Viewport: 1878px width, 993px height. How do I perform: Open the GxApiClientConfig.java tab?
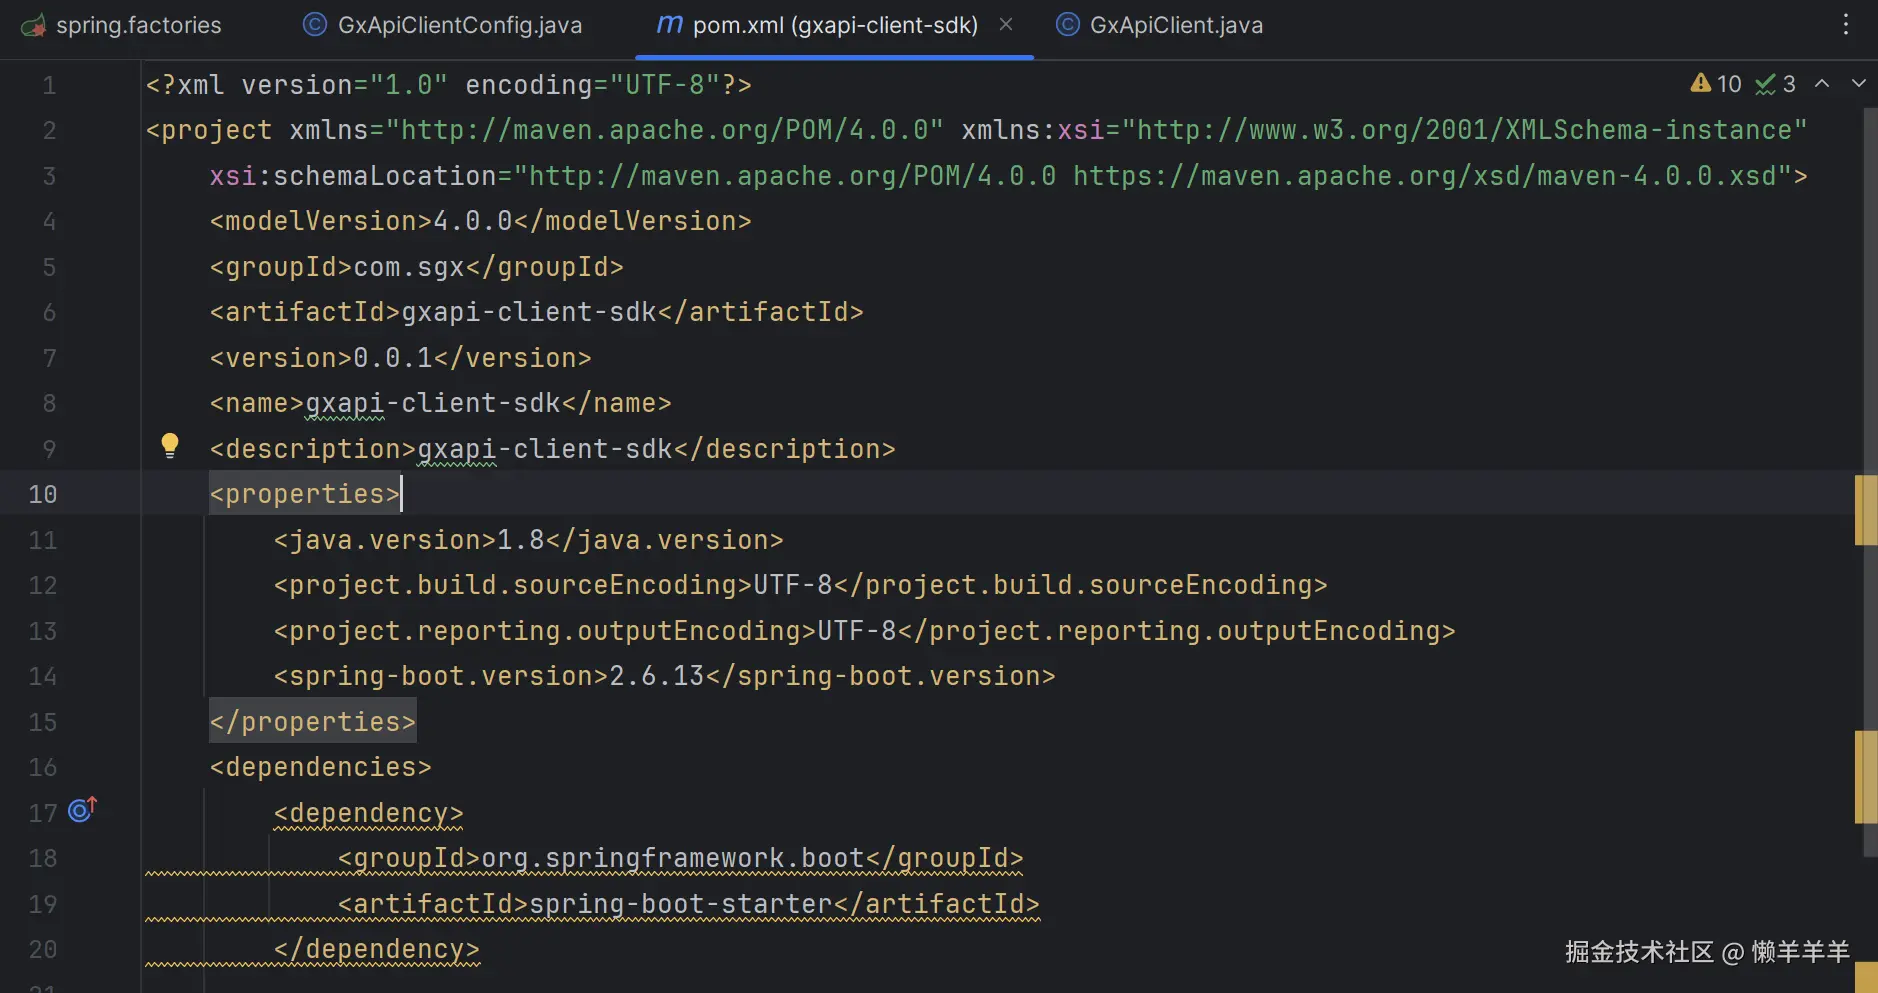point(459,25)
